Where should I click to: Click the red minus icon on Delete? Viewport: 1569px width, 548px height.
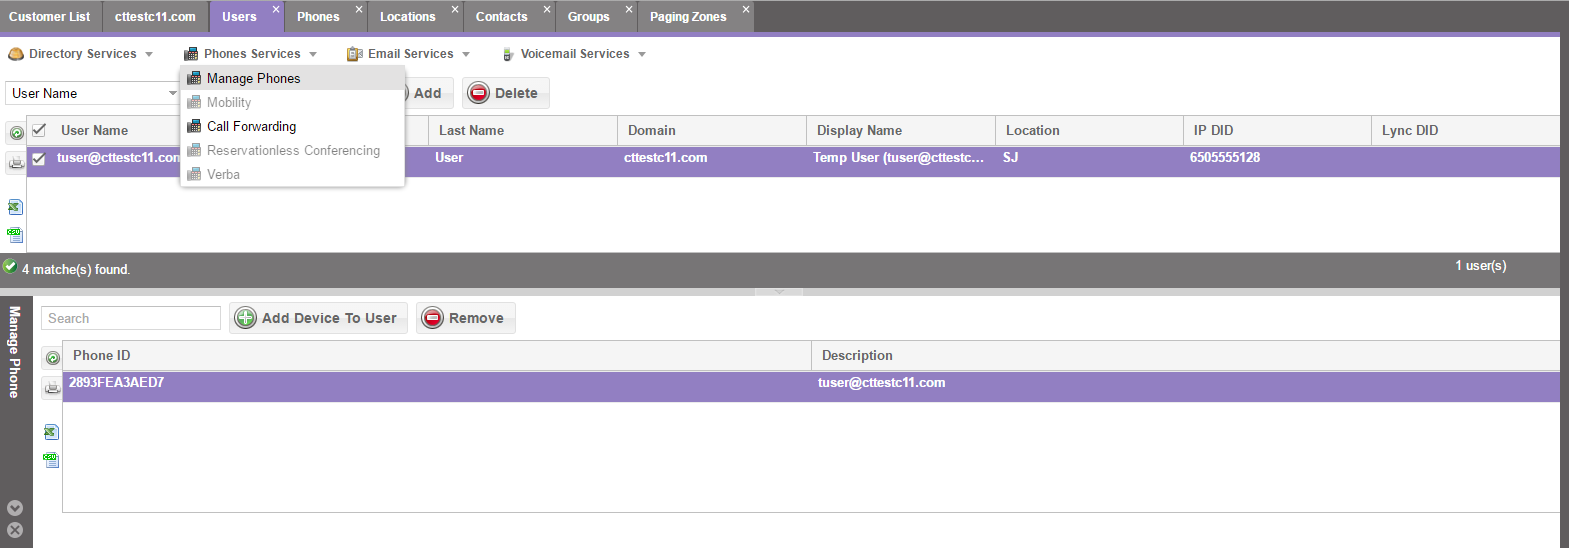click(479, 93)
